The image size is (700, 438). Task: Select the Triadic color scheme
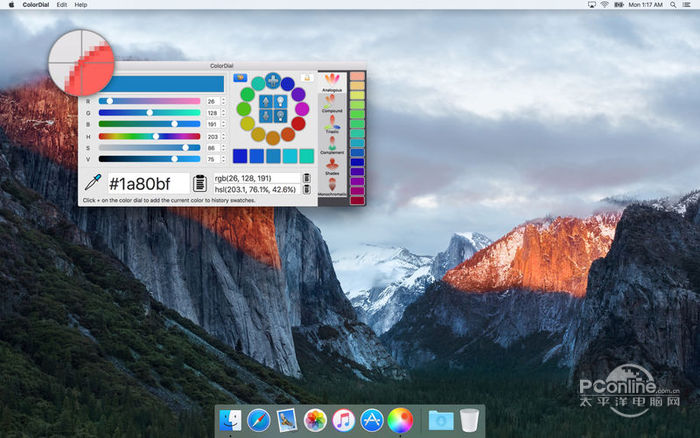coord(332,124)
